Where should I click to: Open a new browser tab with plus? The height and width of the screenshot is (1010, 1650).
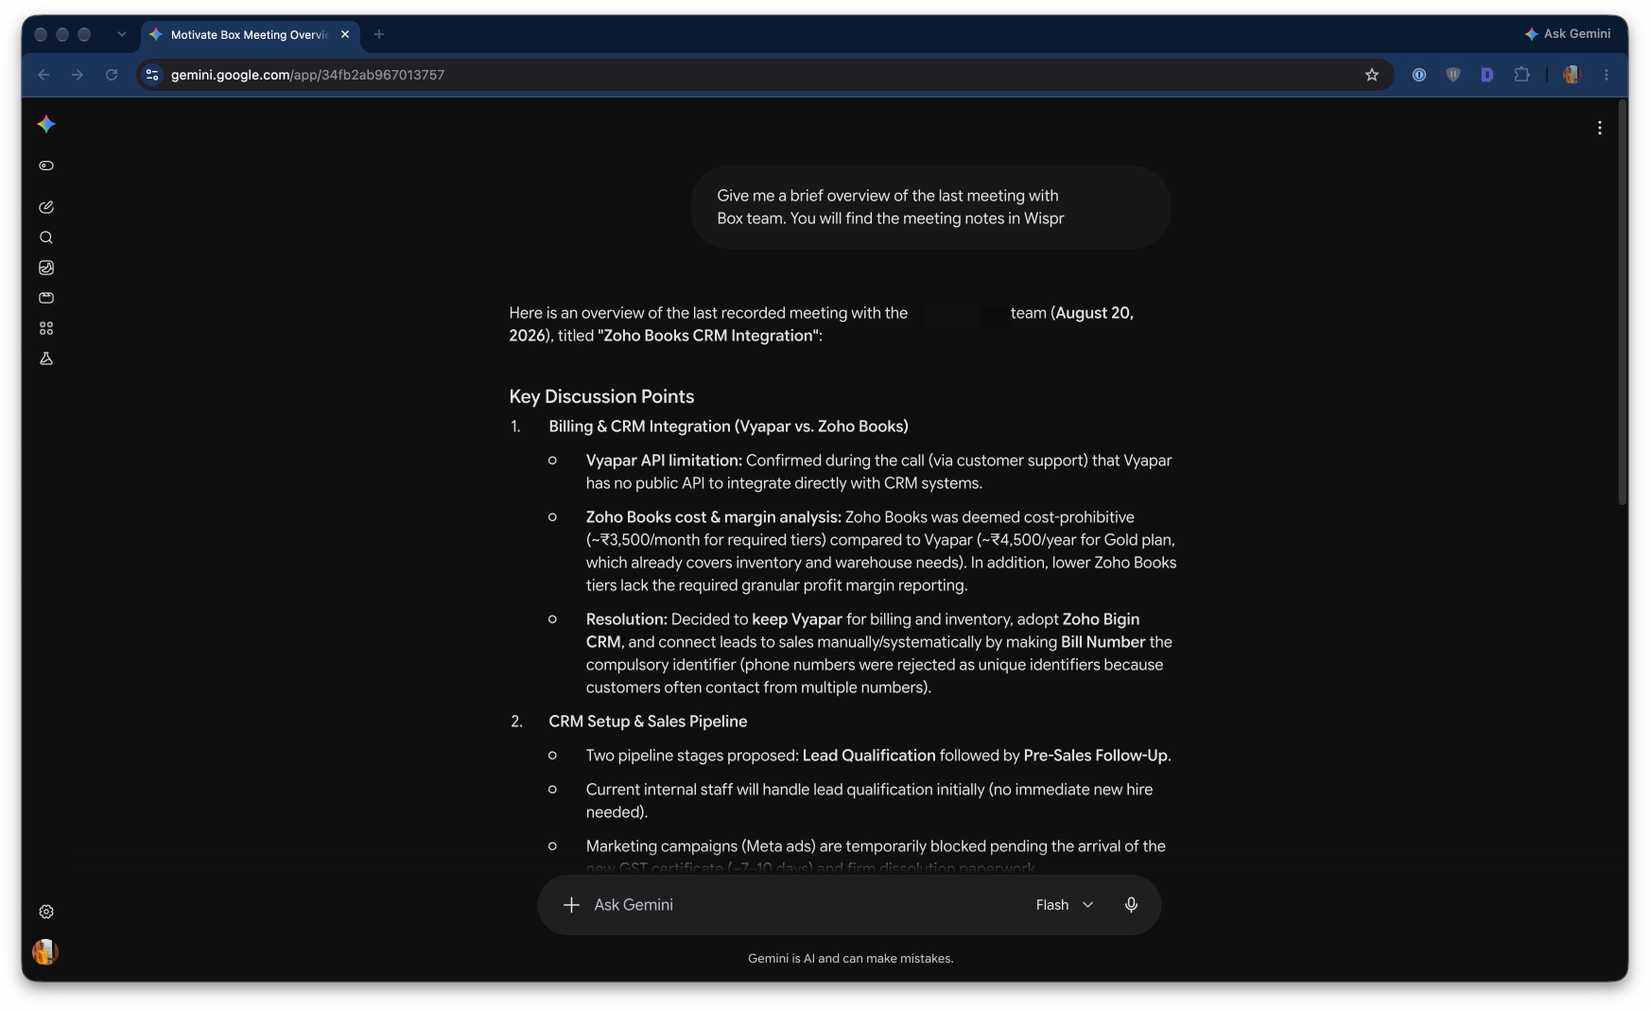[379, 34]
